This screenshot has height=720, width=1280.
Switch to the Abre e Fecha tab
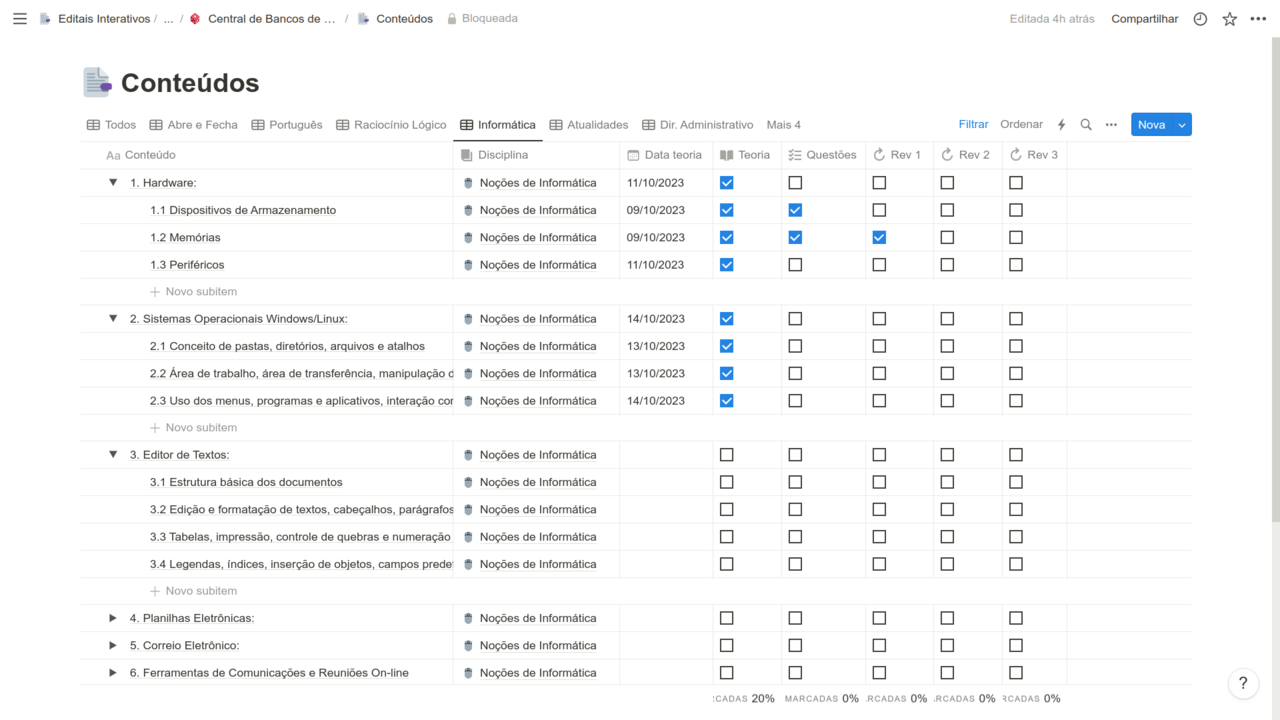click(193, 125)
